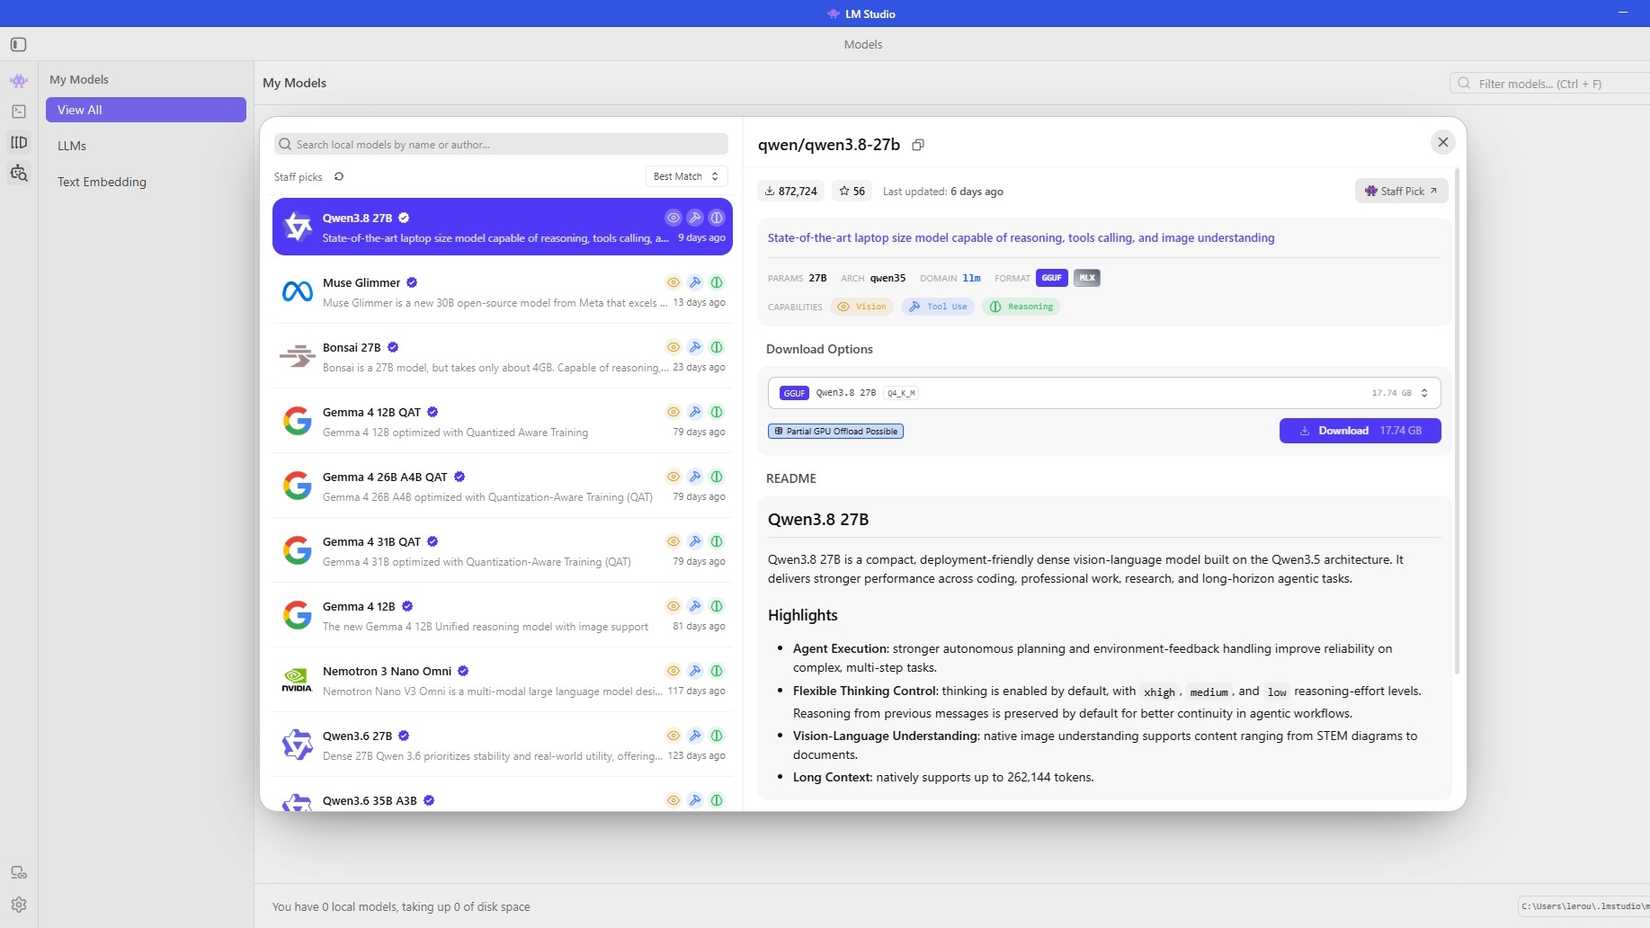Click the Vision capability tag
This screenshot has height=928, width=1650.
pyautogui.click(x=862, y=307)
